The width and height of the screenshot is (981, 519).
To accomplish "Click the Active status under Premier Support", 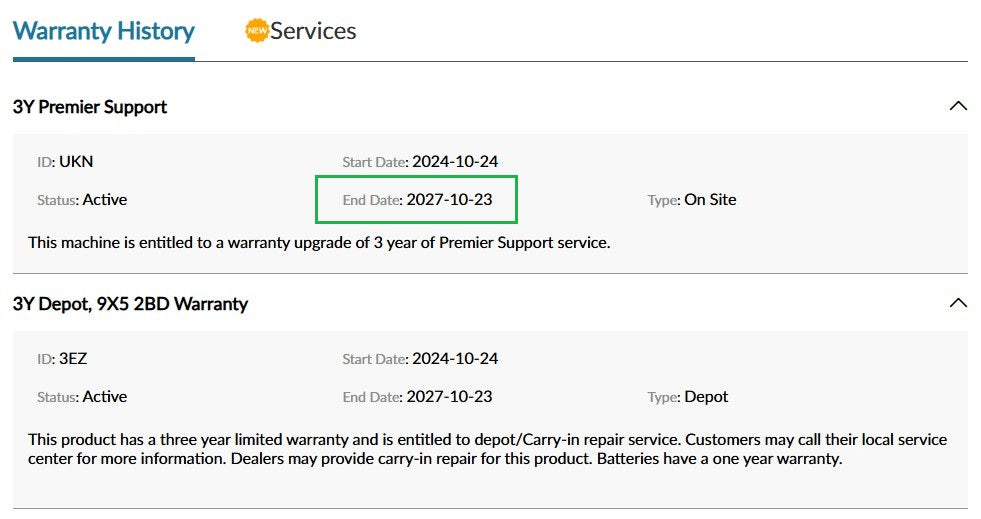I will point(104,200).
